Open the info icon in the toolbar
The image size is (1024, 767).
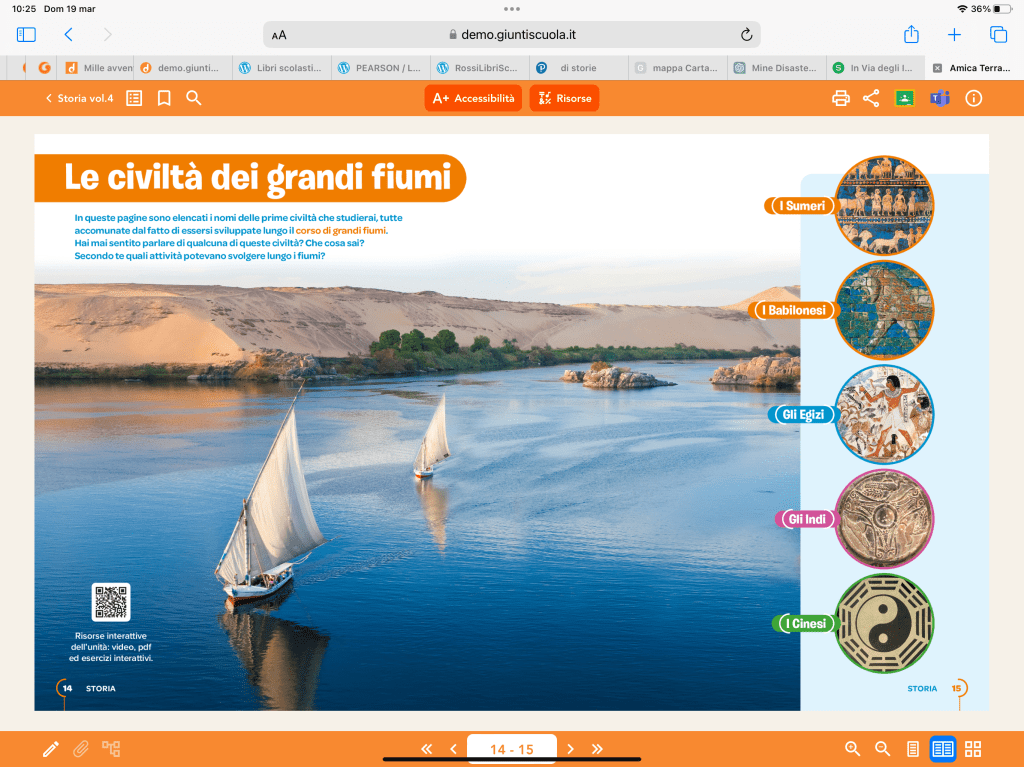[x=973, y=98]
